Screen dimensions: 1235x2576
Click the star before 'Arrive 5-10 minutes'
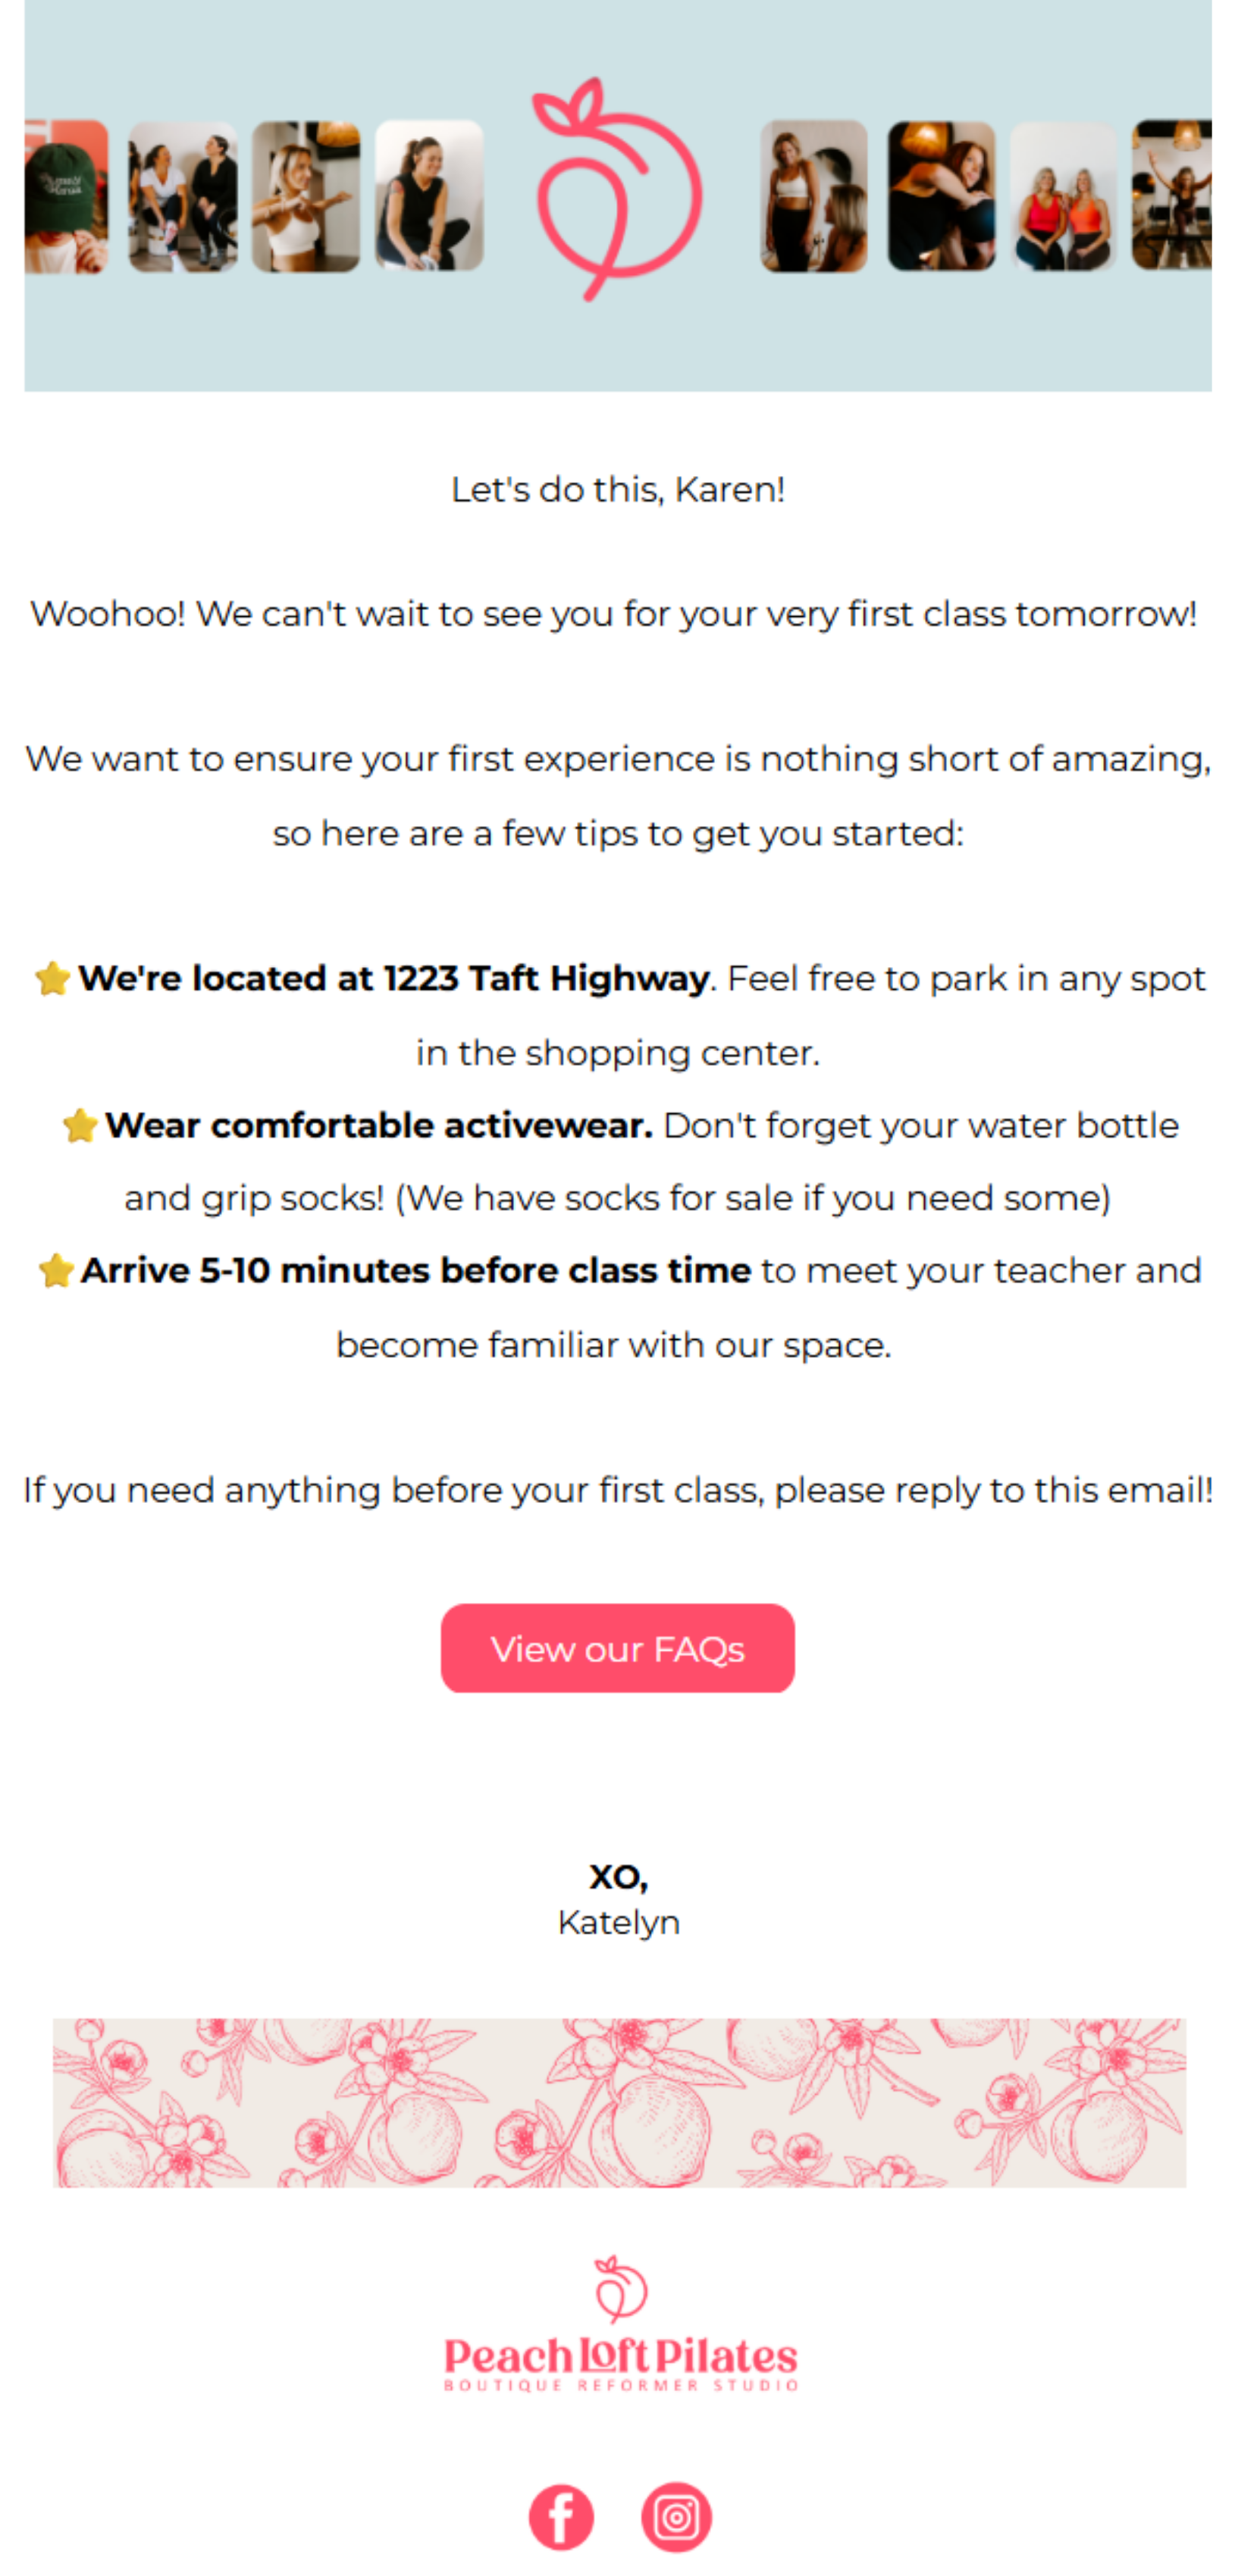[x=56, y=1270]
